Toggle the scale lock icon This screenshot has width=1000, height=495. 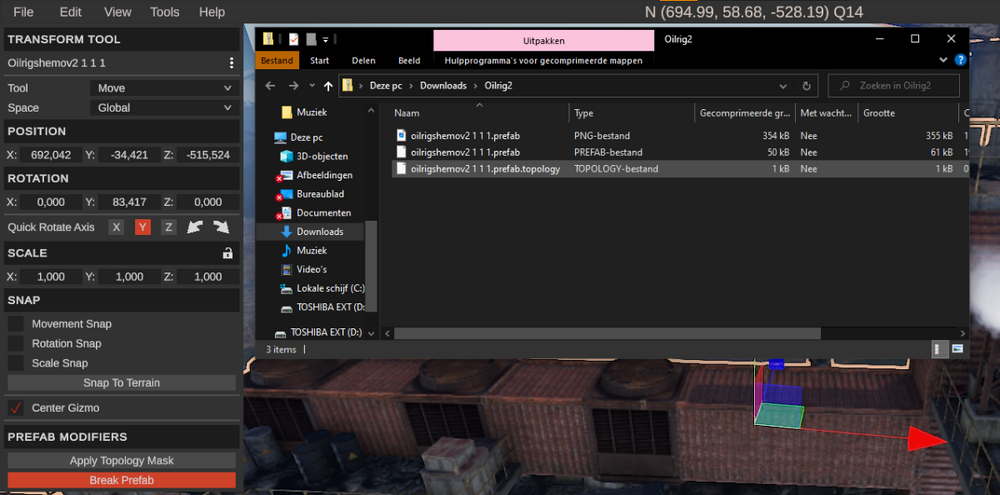[228, 253]
